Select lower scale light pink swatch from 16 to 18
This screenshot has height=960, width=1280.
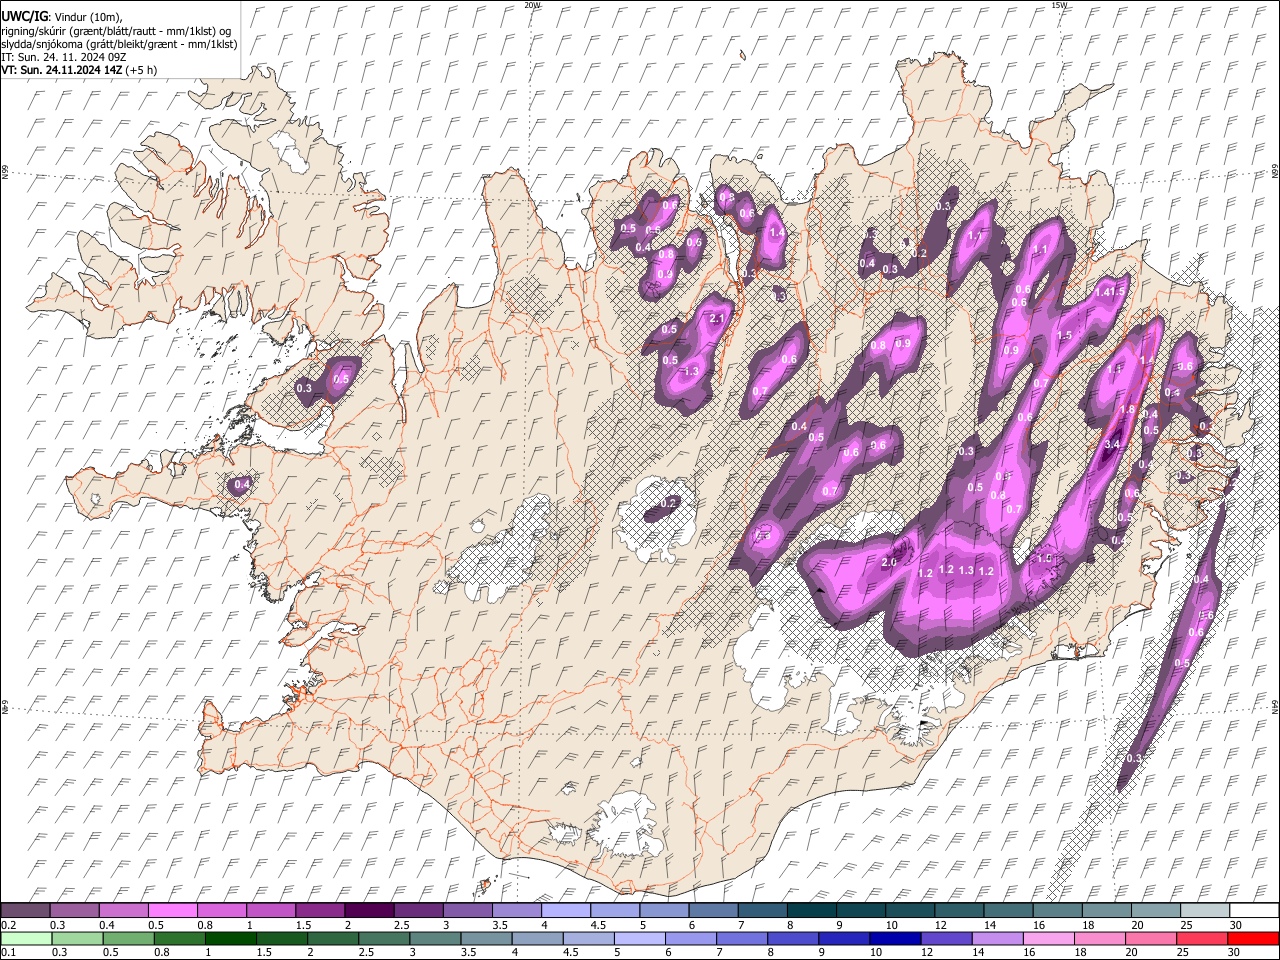tap(1049, 938)
